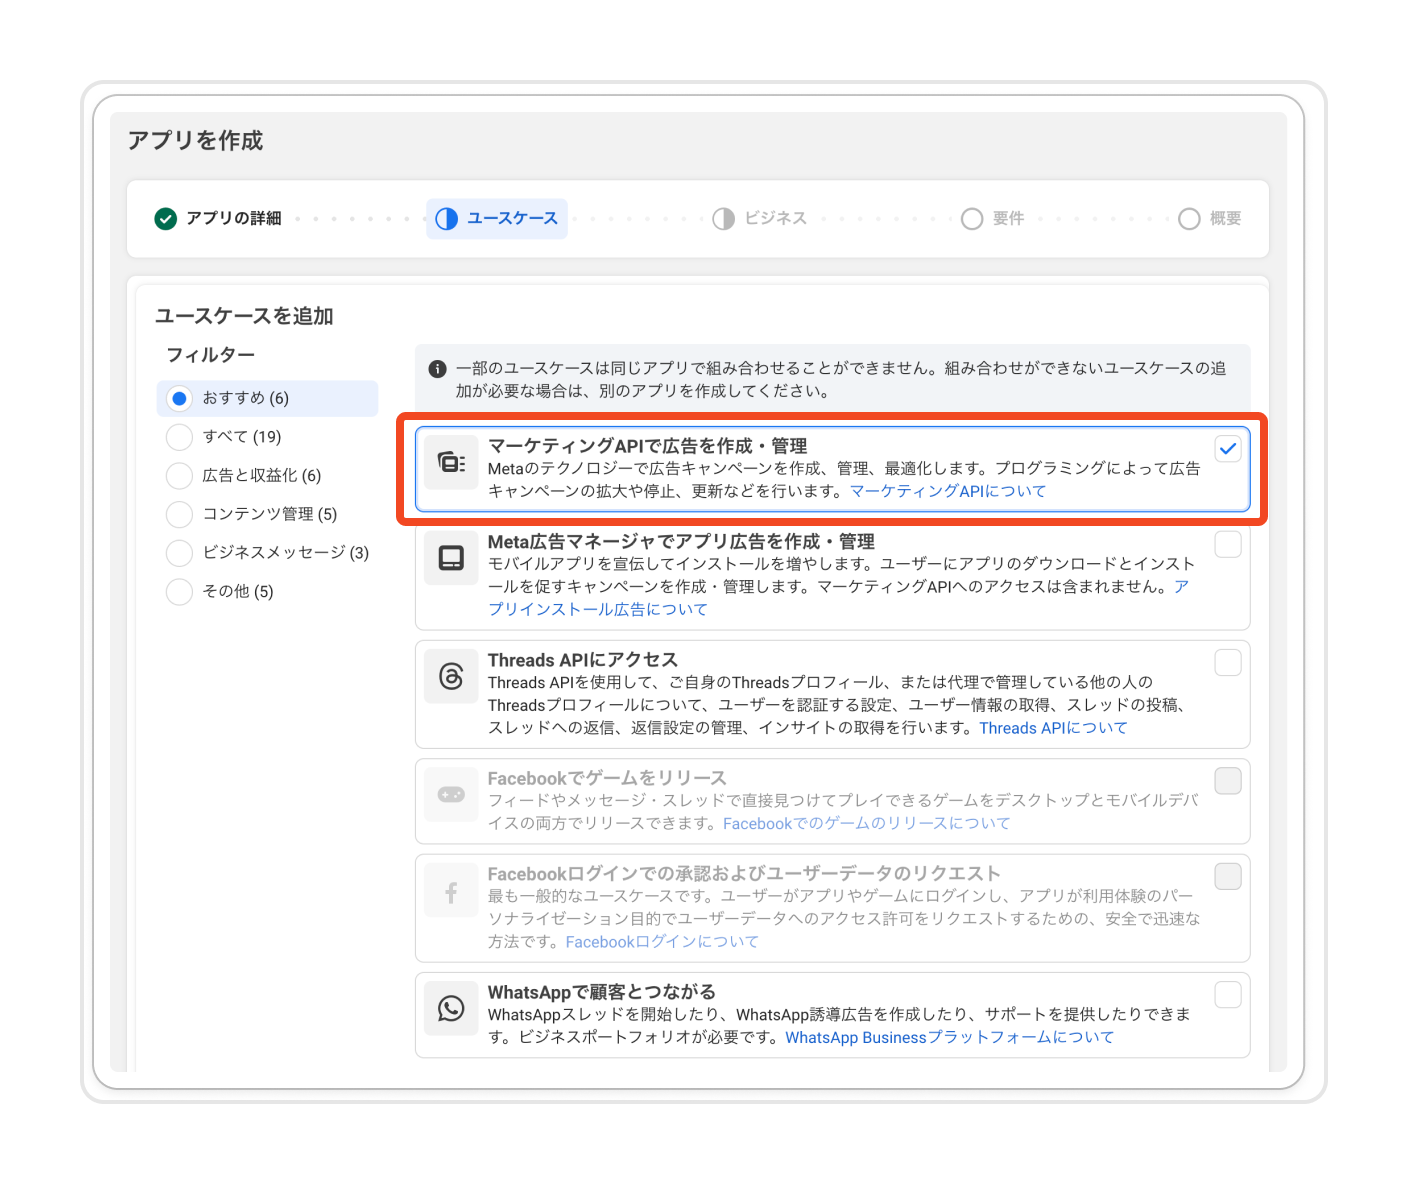
Task: Check the Facebookログイン use case checkbox
Action: [x=1228, y=877]
